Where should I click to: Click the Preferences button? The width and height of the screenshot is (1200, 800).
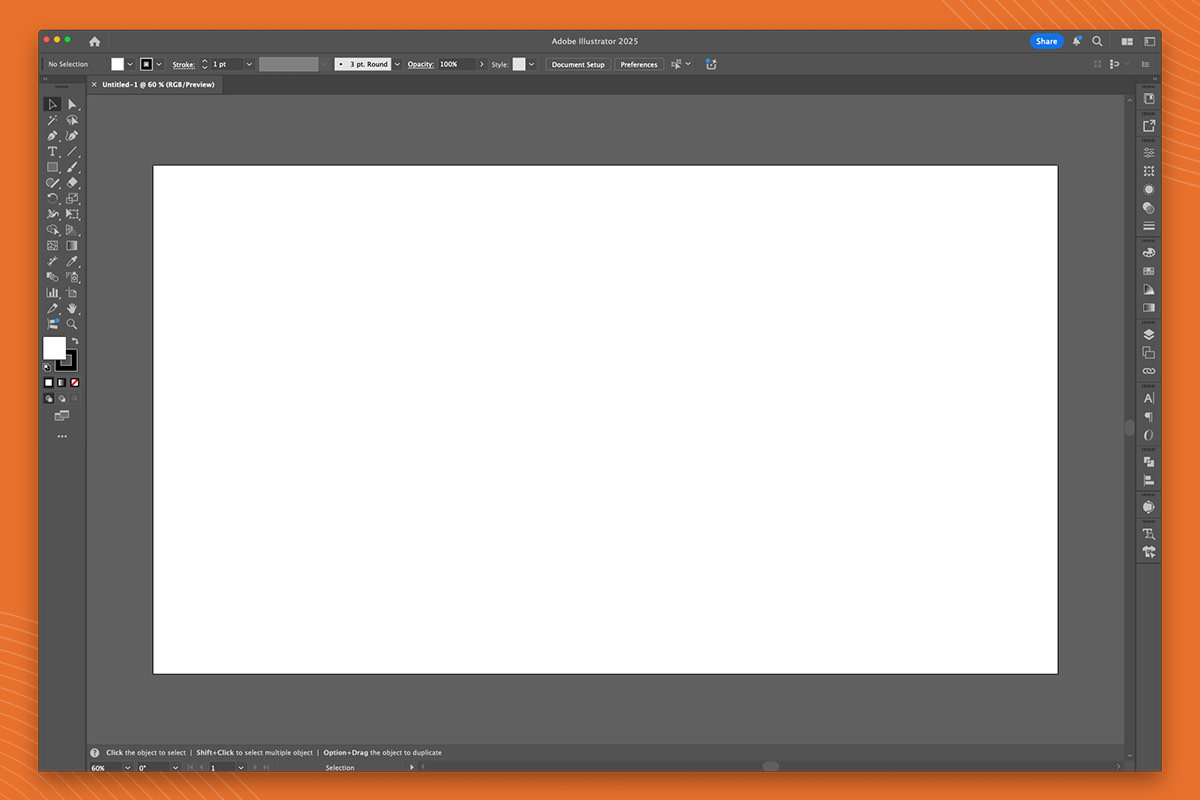tap(639, 64)
